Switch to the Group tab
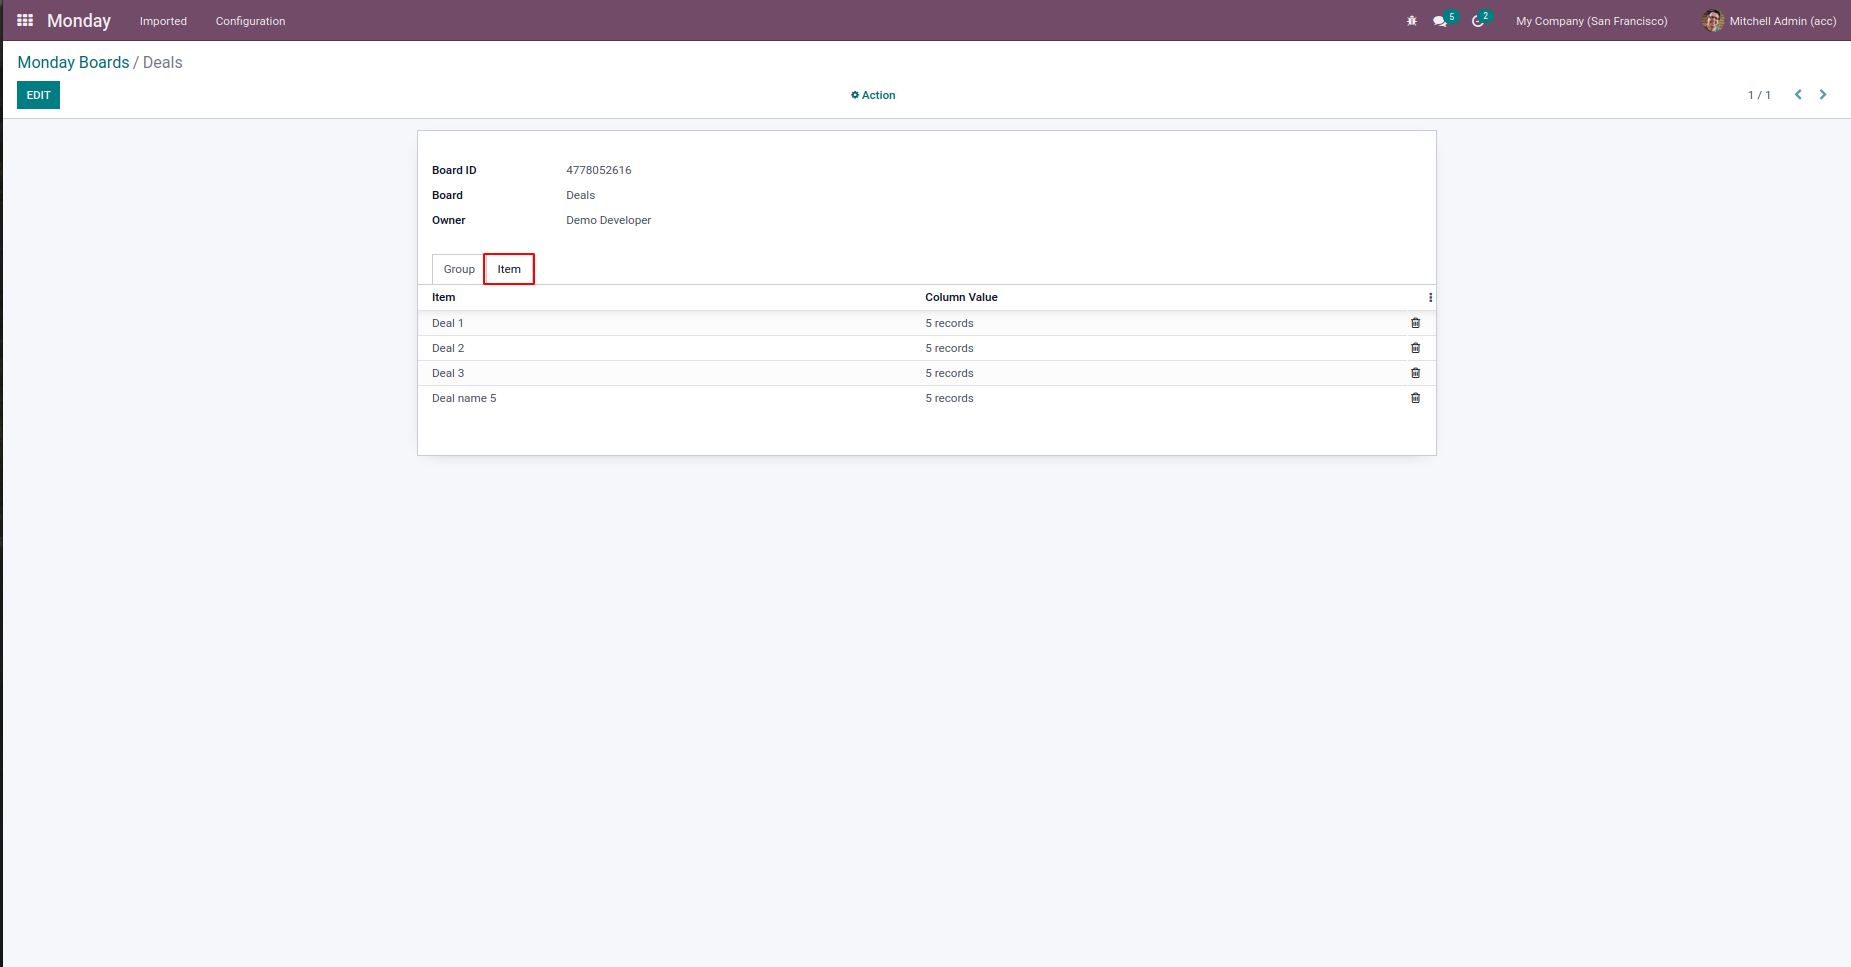Image resolution: width=1851 pixels, height=967 pixels. [459, 269]
